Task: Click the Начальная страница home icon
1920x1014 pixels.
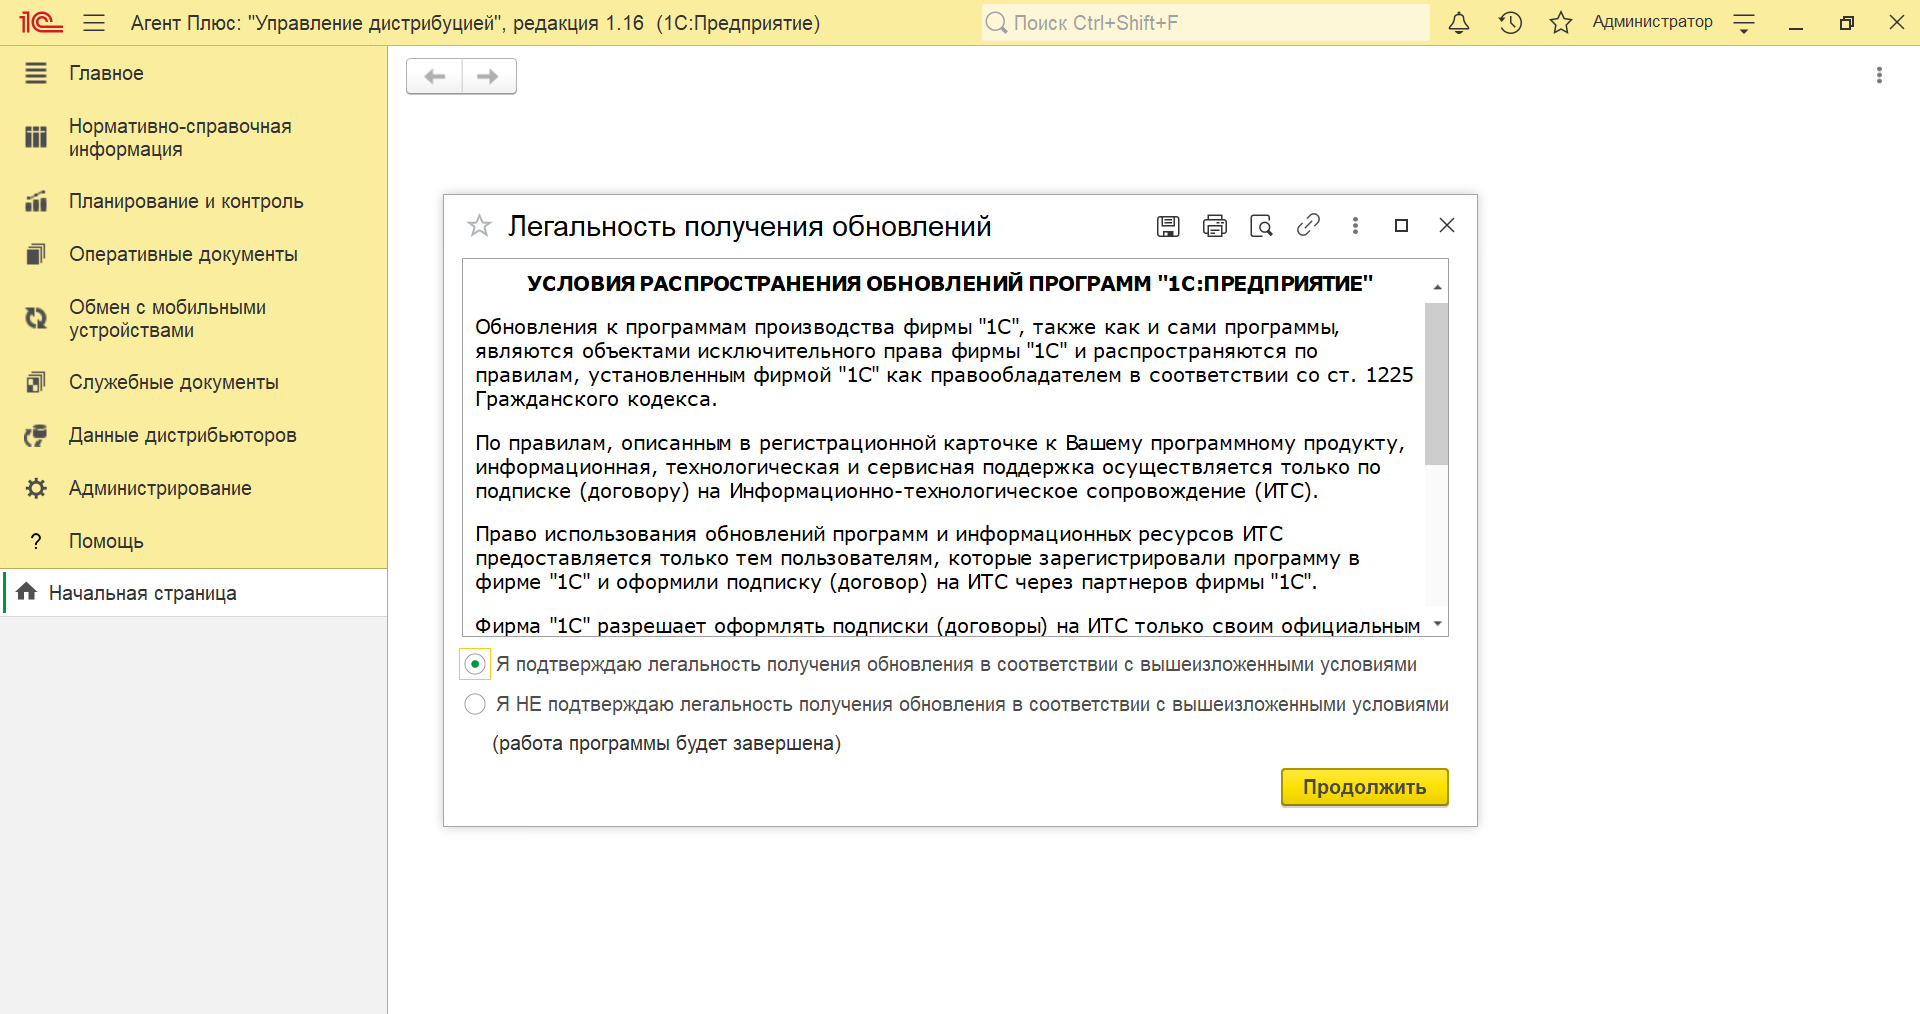Action: (27, 591)
